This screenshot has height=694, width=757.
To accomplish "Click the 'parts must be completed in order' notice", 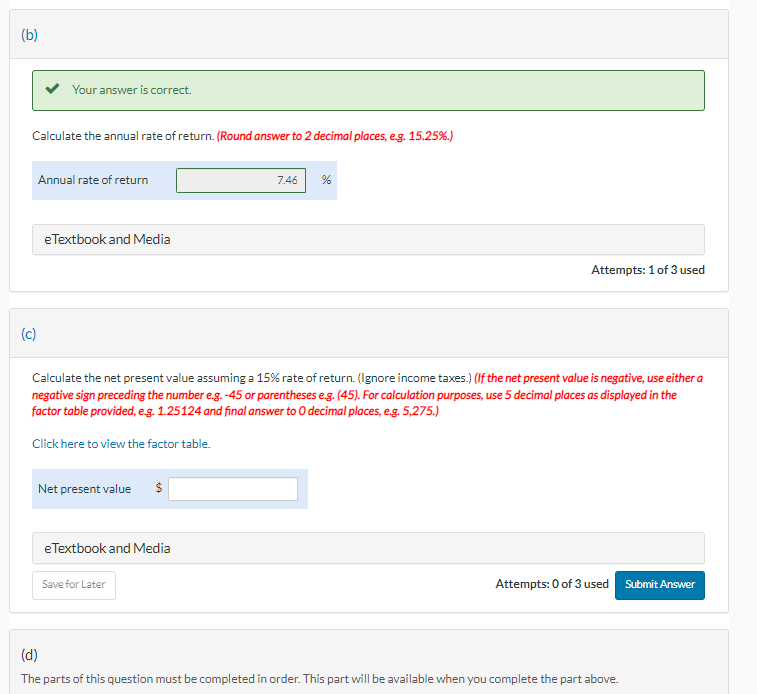I will [x=319, y=679].
